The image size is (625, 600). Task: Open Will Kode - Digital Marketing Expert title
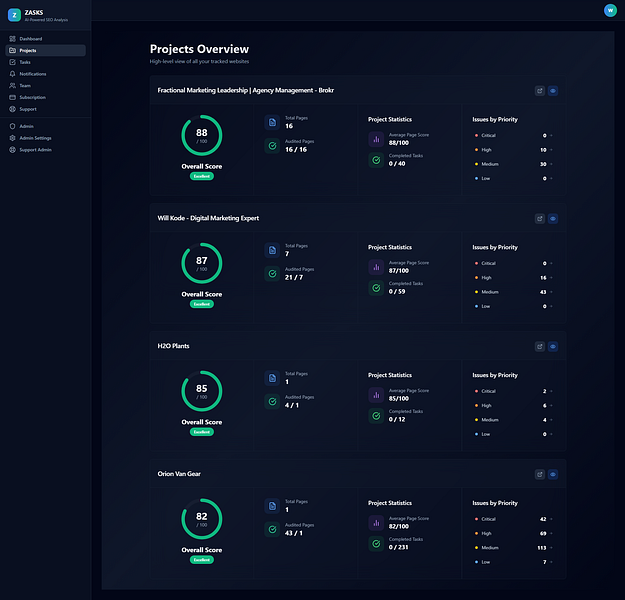click(208, 218)
